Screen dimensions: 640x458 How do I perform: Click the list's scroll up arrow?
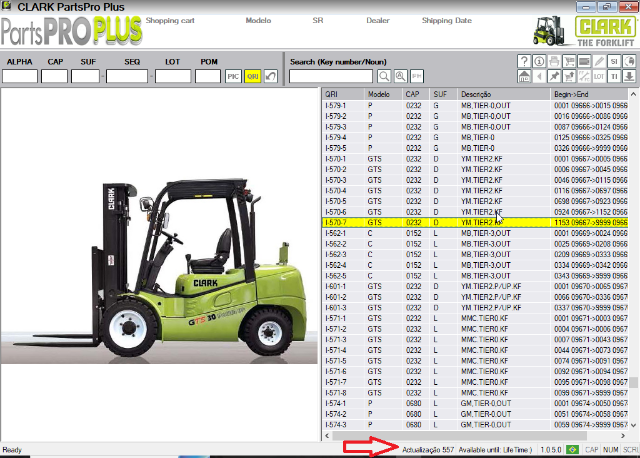click(633, 94)
